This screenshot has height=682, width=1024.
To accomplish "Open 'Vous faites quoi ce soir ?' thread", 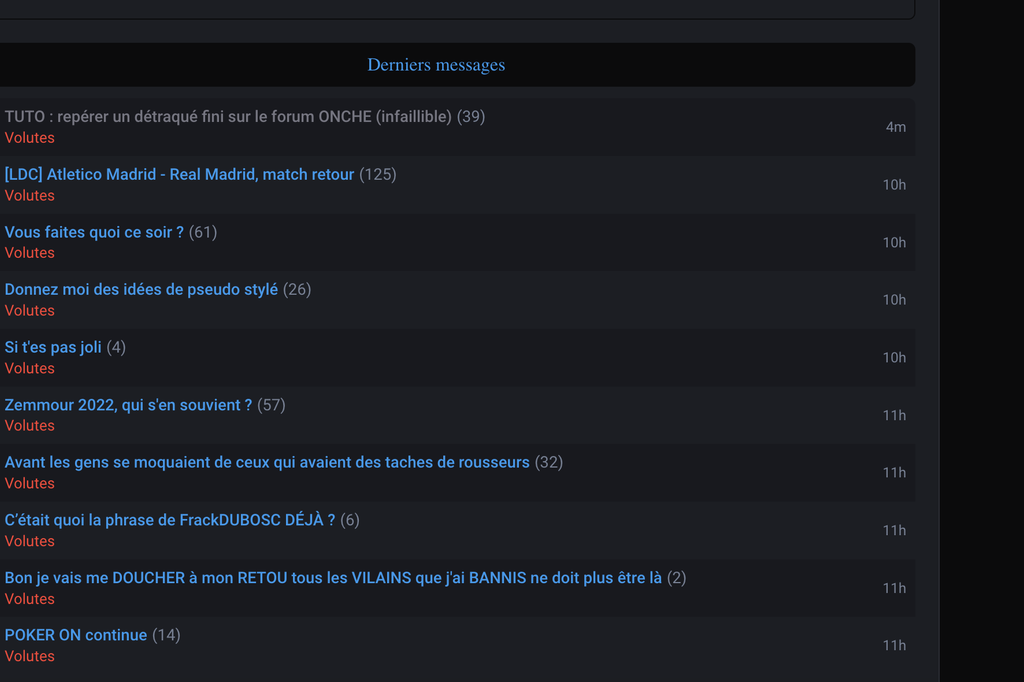I will point(95,233).
